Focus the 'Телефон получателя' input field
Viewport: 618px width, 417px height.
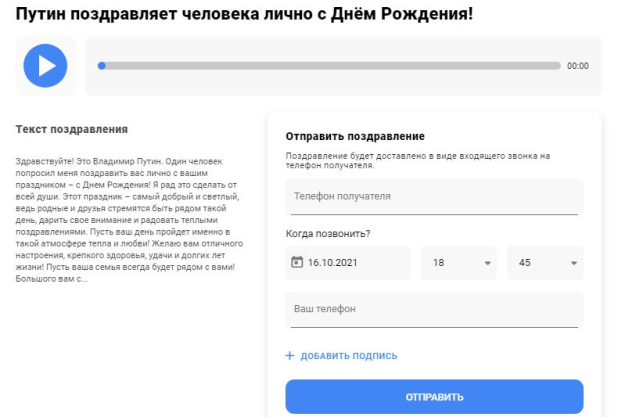(434, 196)
